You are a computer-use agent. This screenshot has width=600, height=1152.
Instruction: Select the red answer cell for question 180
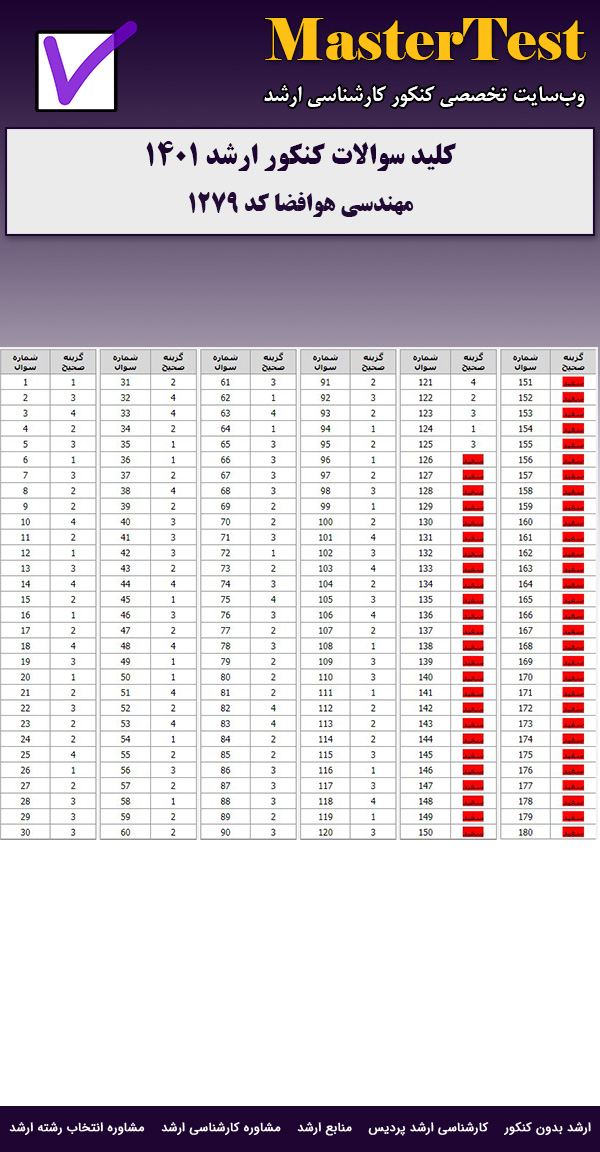click(x=573, y=832)
